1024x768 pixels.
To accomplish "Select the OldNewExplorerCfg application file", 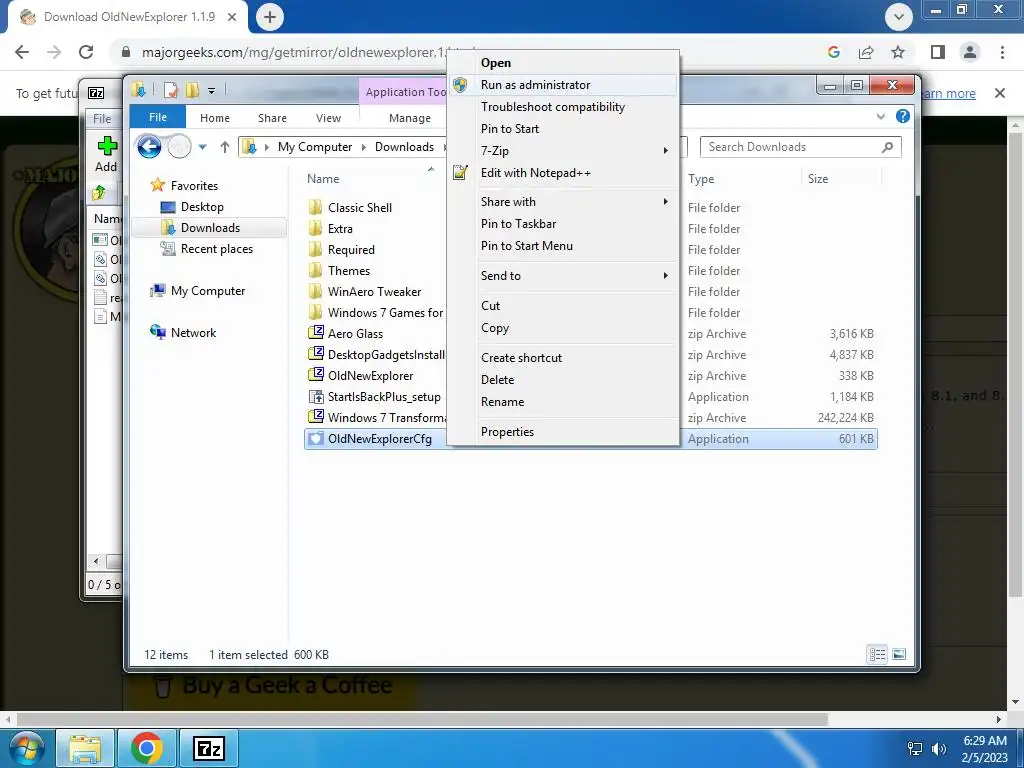I will pyautogui.click(x=379, y=439).
